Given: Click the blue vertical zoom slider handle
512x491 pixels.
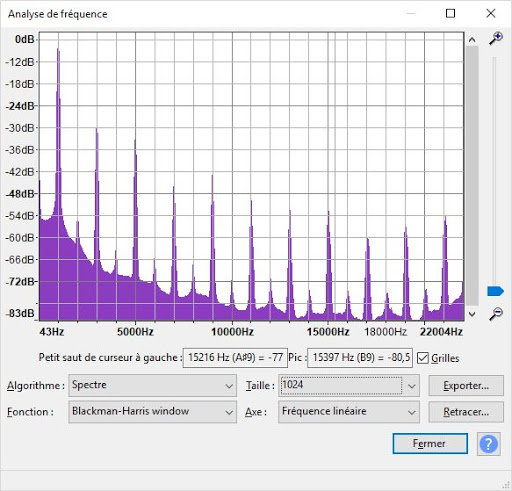Looking at the screenshot, I should click(495, 291).
